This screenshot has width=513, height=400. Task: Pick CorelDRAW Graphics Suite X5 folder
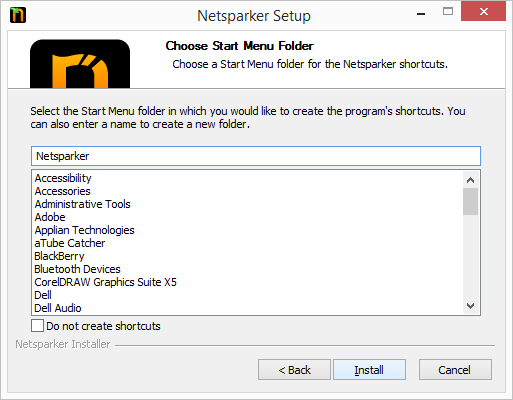[x=106, y=282]
